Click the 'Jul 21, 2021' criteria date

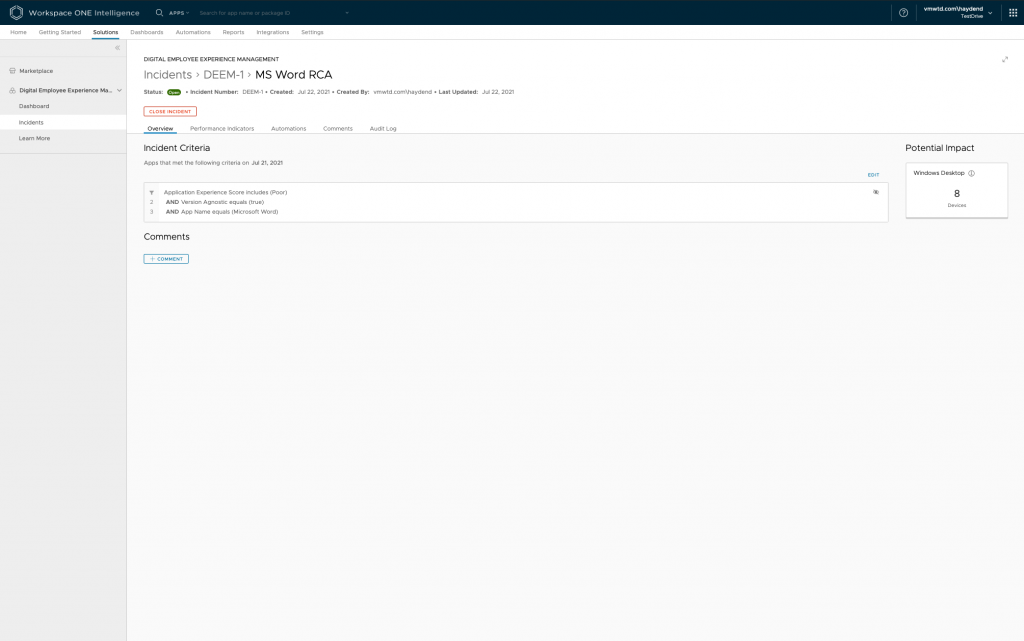point(267,163)
